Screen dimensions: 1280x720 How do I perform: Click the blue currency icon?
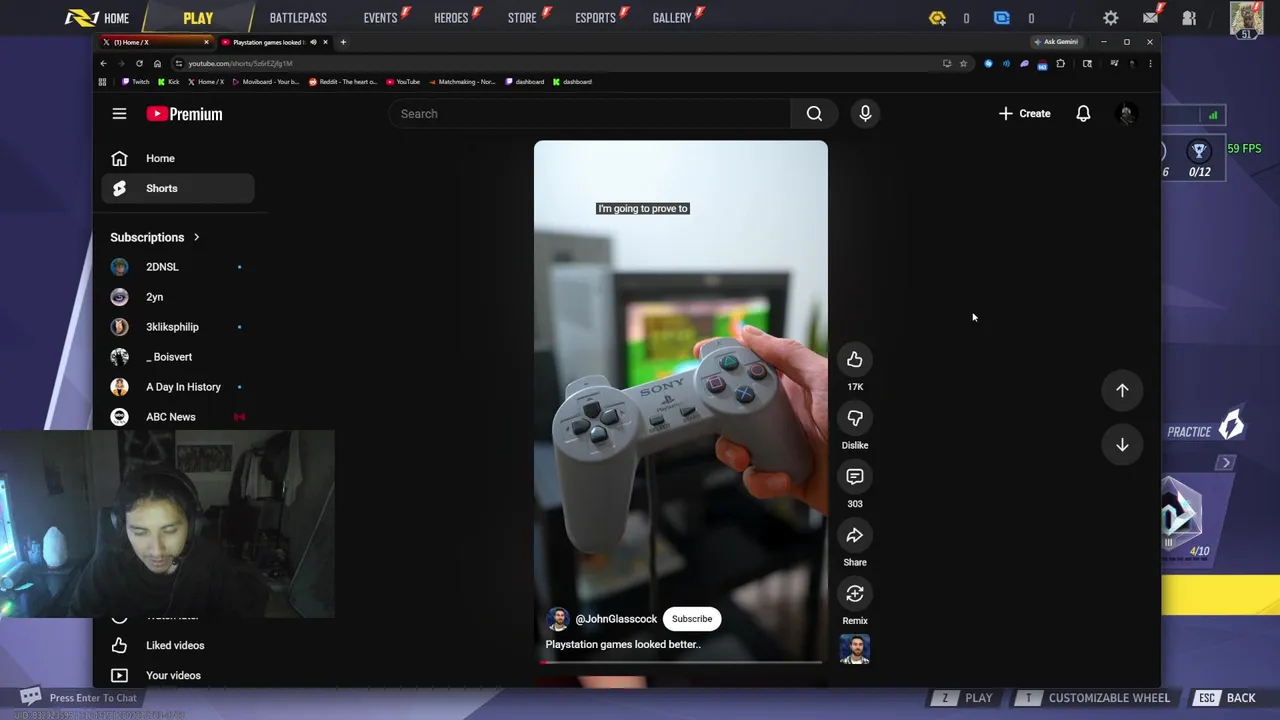1002,18
